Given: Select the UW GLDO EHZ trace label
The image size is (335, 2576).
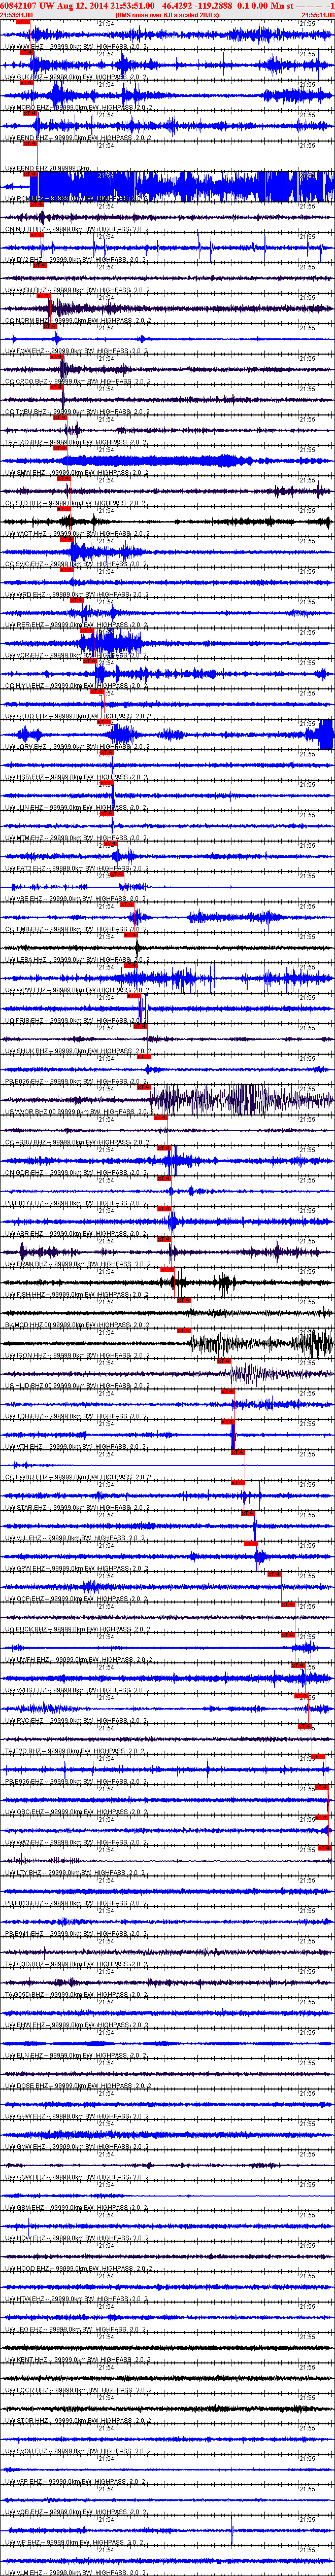Looking at the screenshot, I should 78,716.
